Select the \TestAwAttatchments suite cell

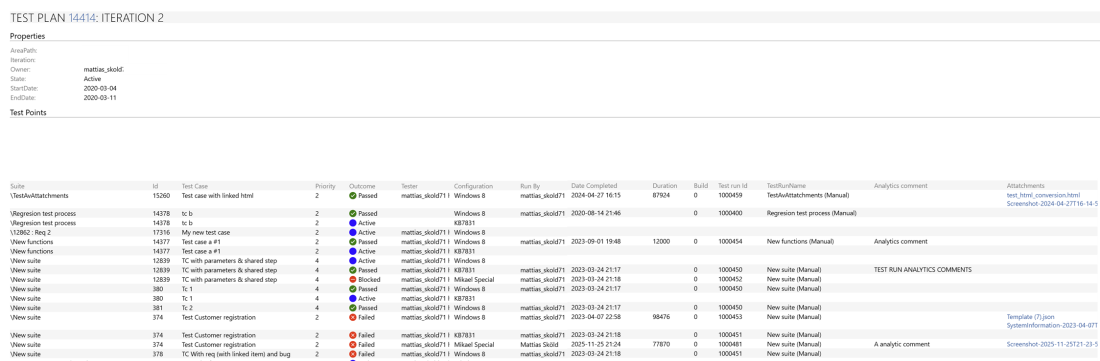coord(39,196)
